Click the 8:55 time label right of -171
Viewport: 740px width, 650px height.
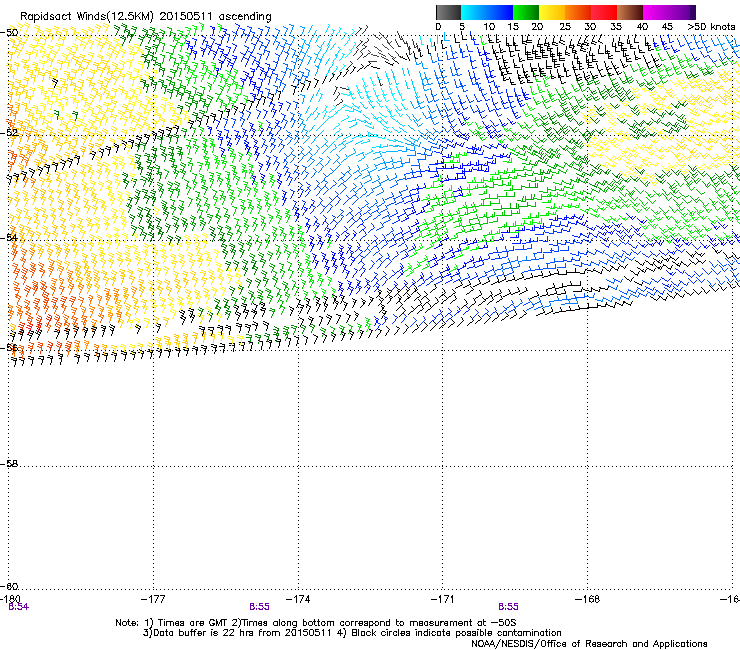[508, 607]
